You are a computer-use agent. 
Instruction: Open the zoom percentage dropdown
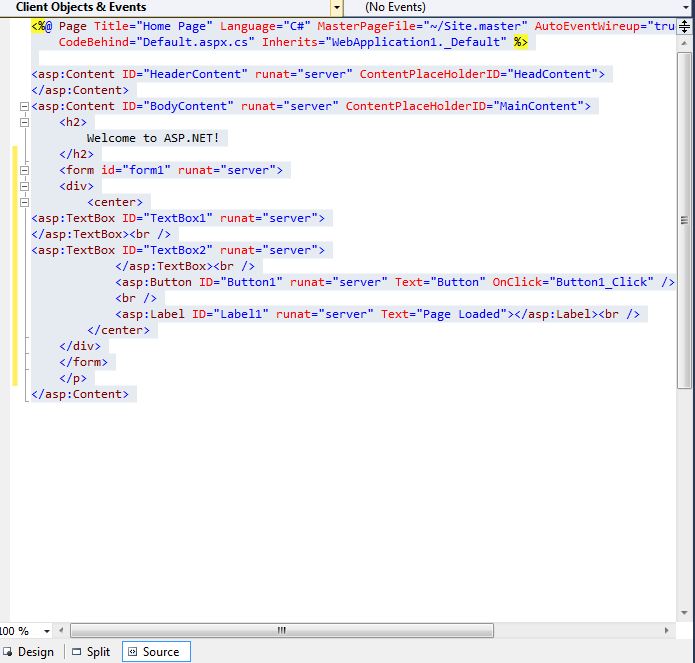(47, 631)
